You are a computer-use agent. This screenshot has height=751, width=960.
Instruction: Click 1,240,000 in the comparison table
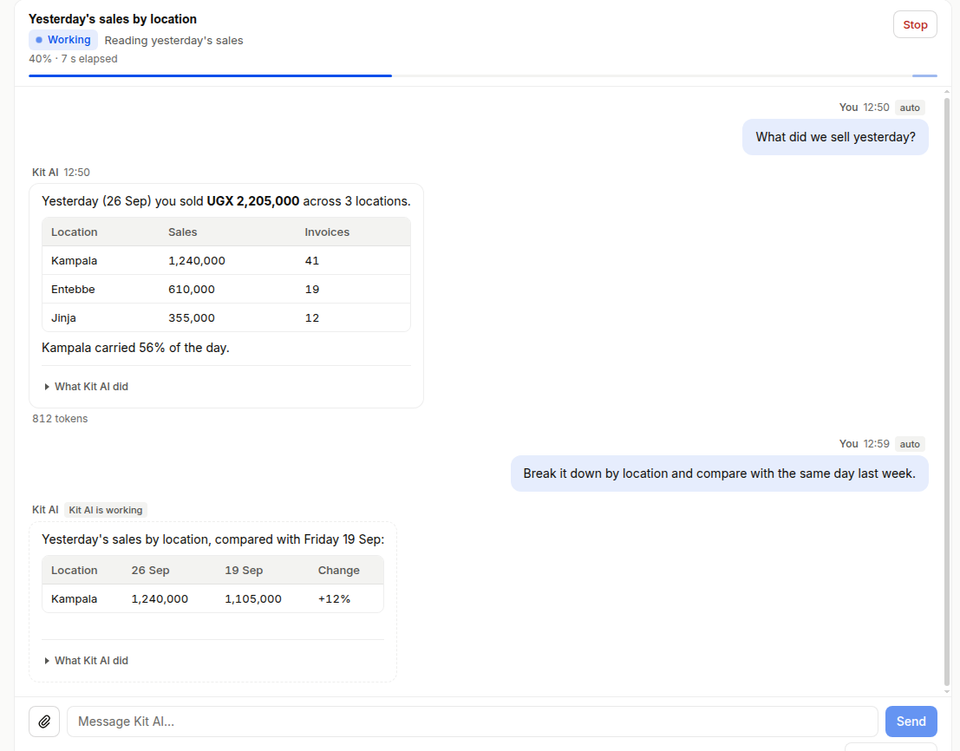coord(160,599)
